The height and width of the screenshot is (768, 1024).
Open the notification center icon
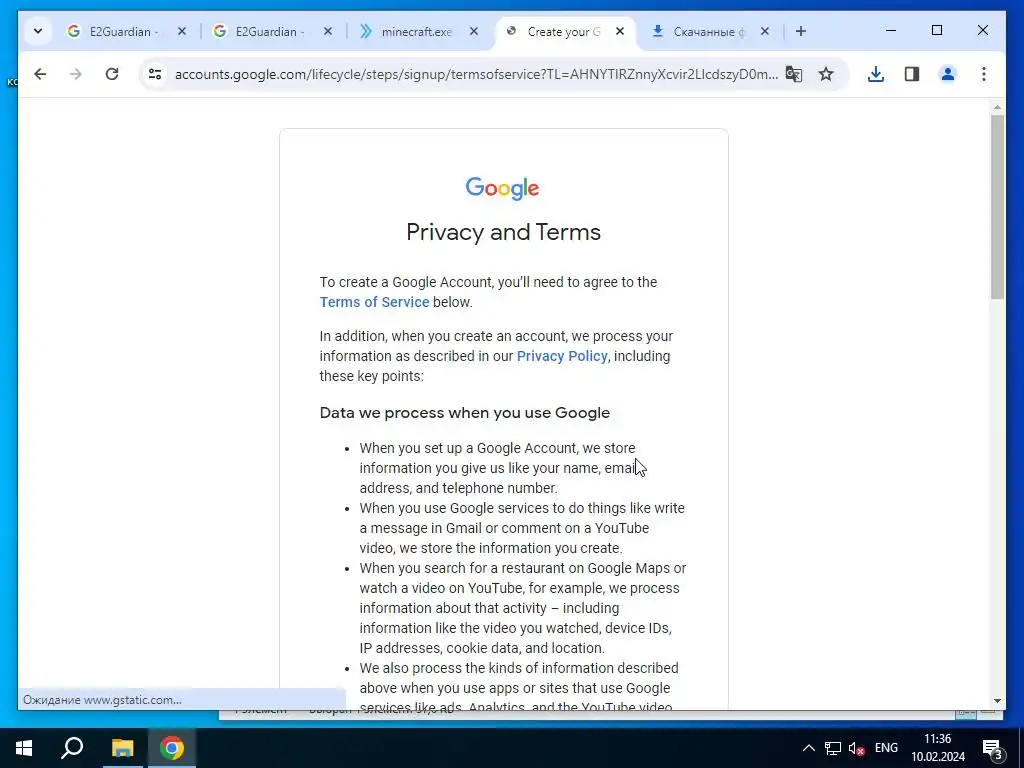[993, 748]
